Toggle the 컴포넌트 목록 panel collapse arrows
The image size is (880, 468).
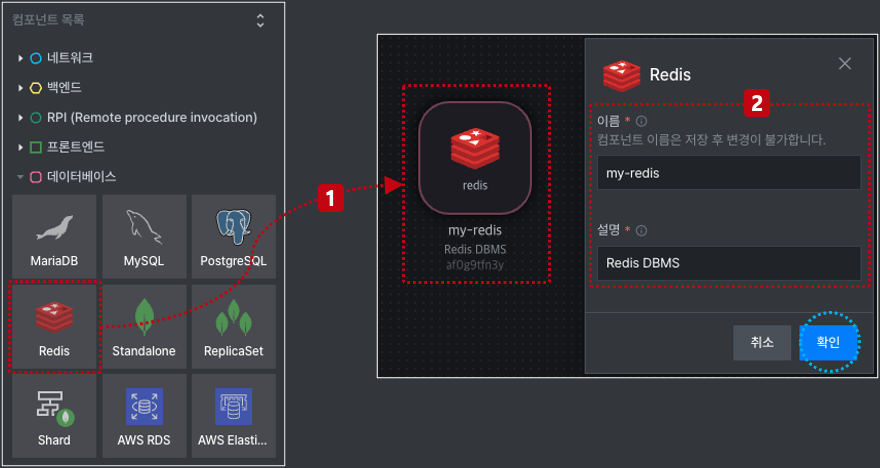[x=260, y=20]
